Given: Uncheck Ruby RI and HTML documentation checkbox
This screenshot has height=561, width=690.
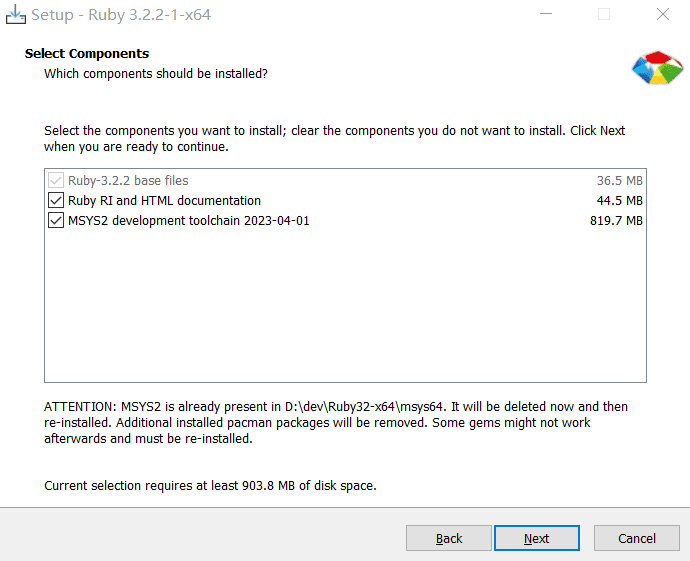Looking at the screenshot, I should tap(55, 201).
